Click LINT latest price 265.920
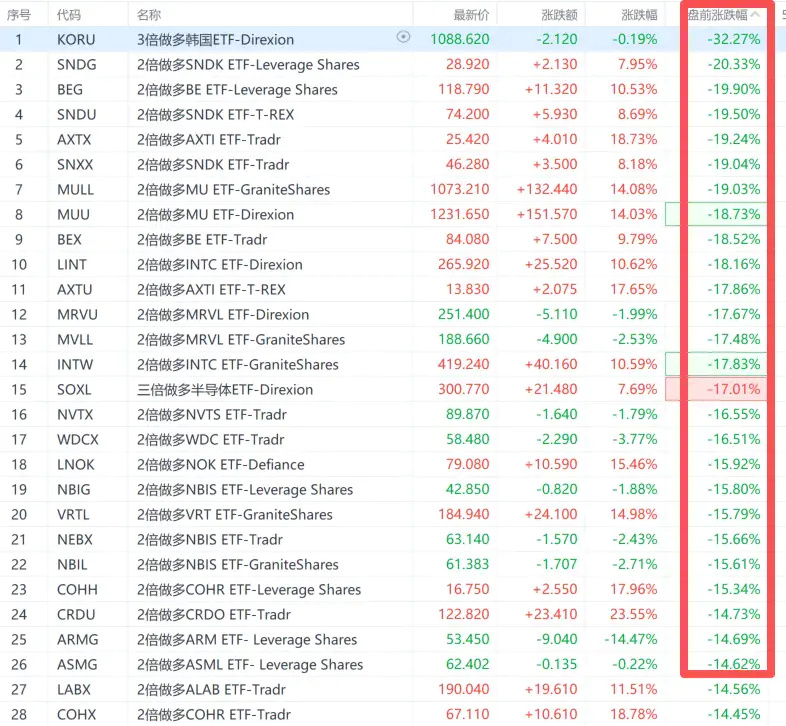786x726 pixels. pyautogui.click(x=463, y=264)
